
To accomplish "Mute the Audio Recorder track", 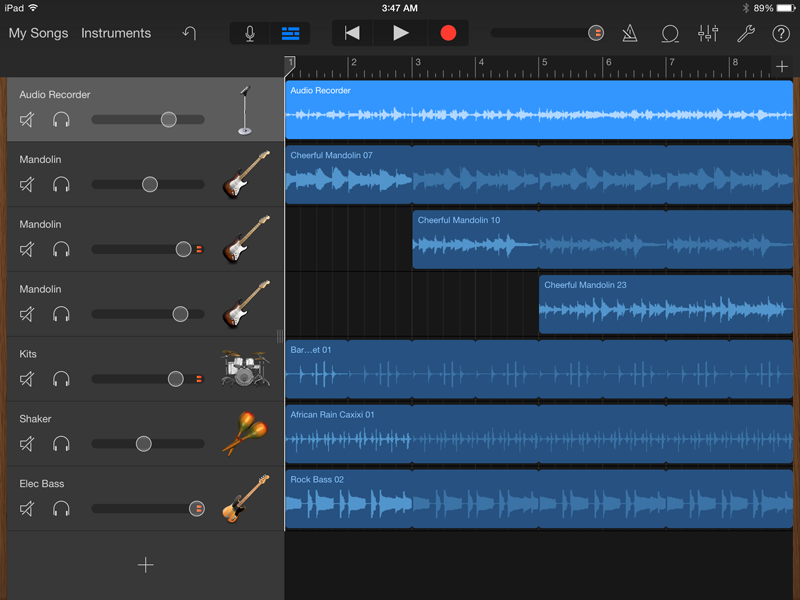I will (27, 119).
